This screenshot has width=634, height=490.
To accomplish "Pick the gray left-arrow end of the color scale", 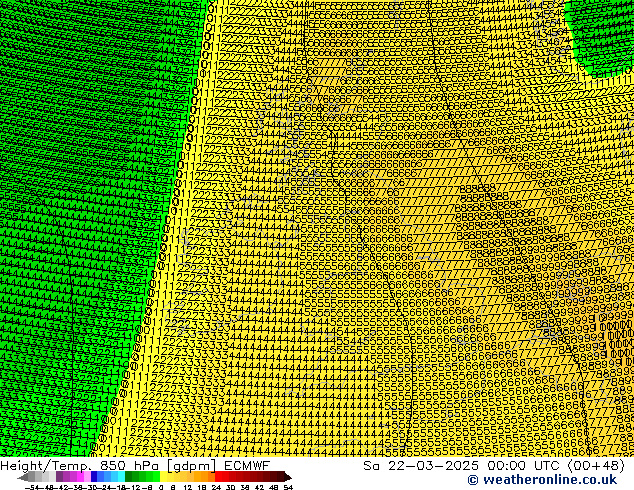I will click(x=22, y=477).
